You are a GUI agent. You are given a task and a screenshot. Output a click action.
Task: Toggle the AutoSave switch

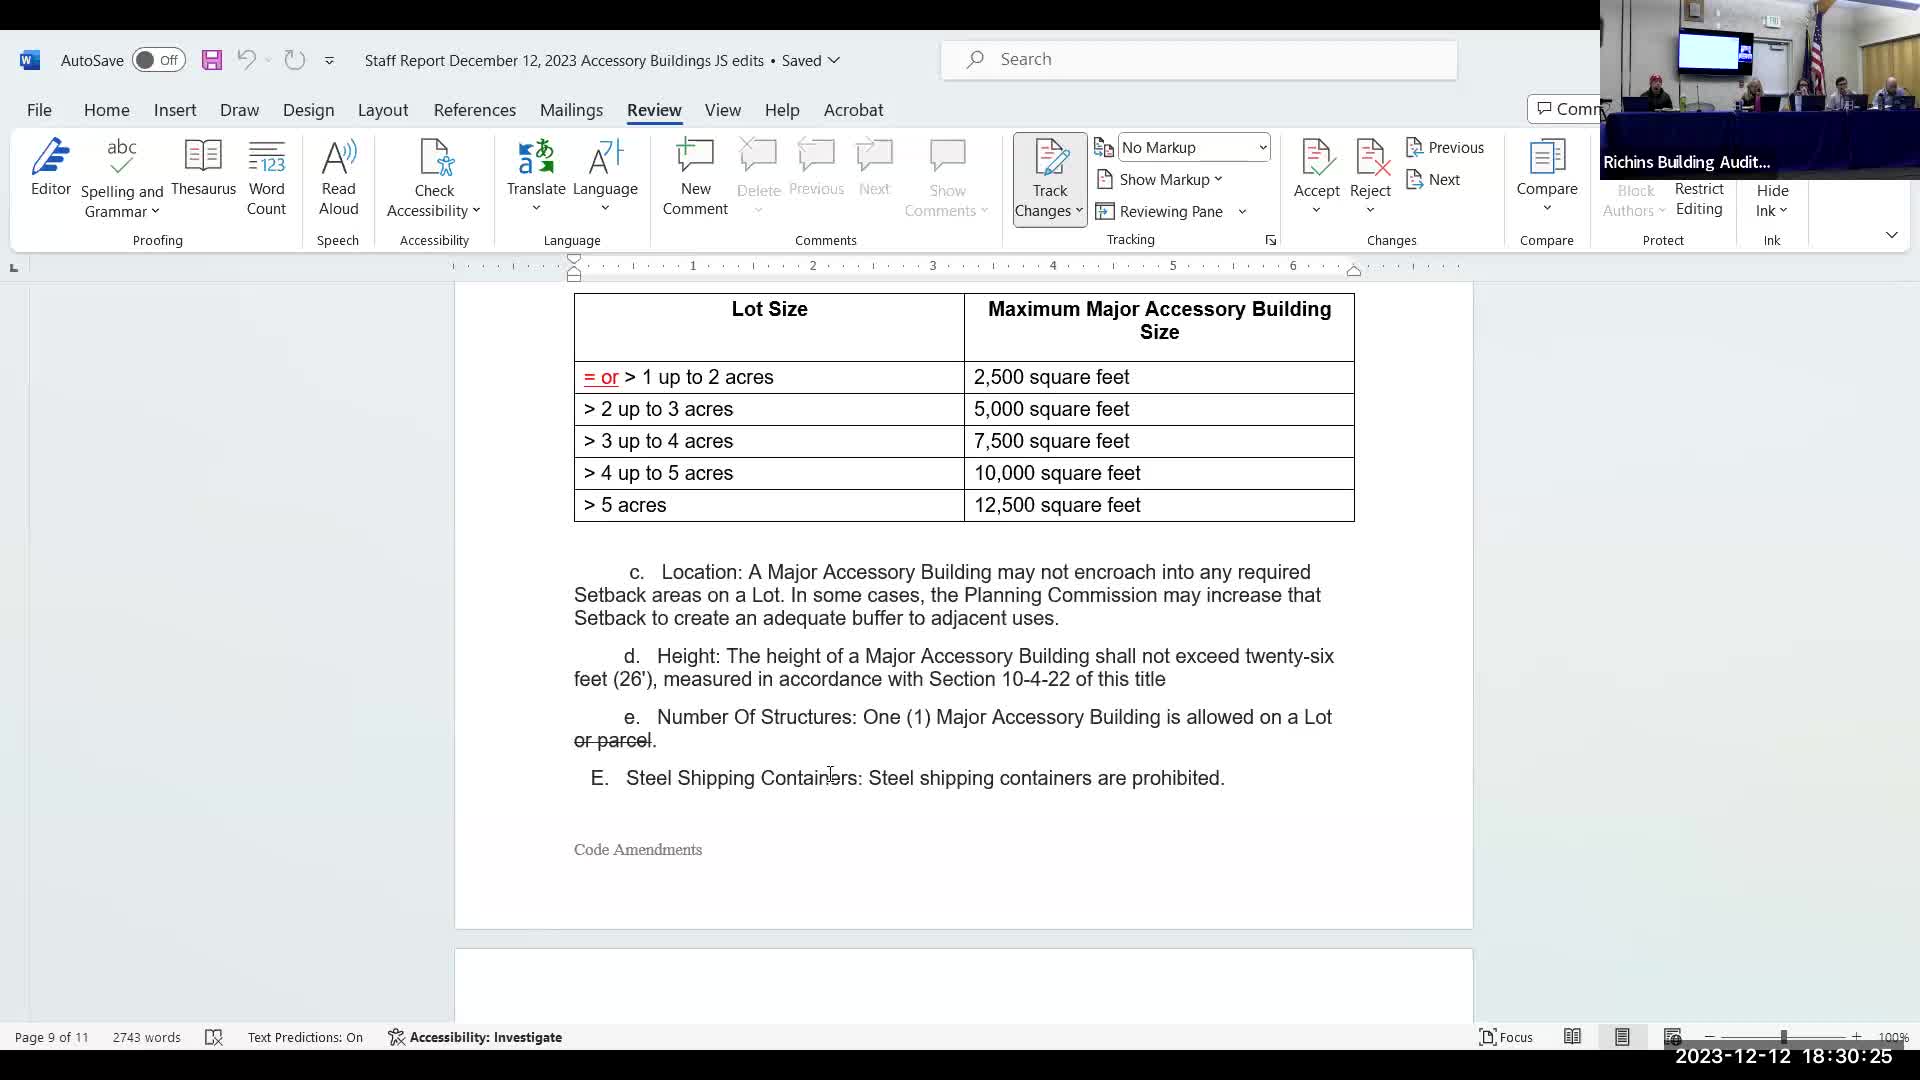(159, 60)
